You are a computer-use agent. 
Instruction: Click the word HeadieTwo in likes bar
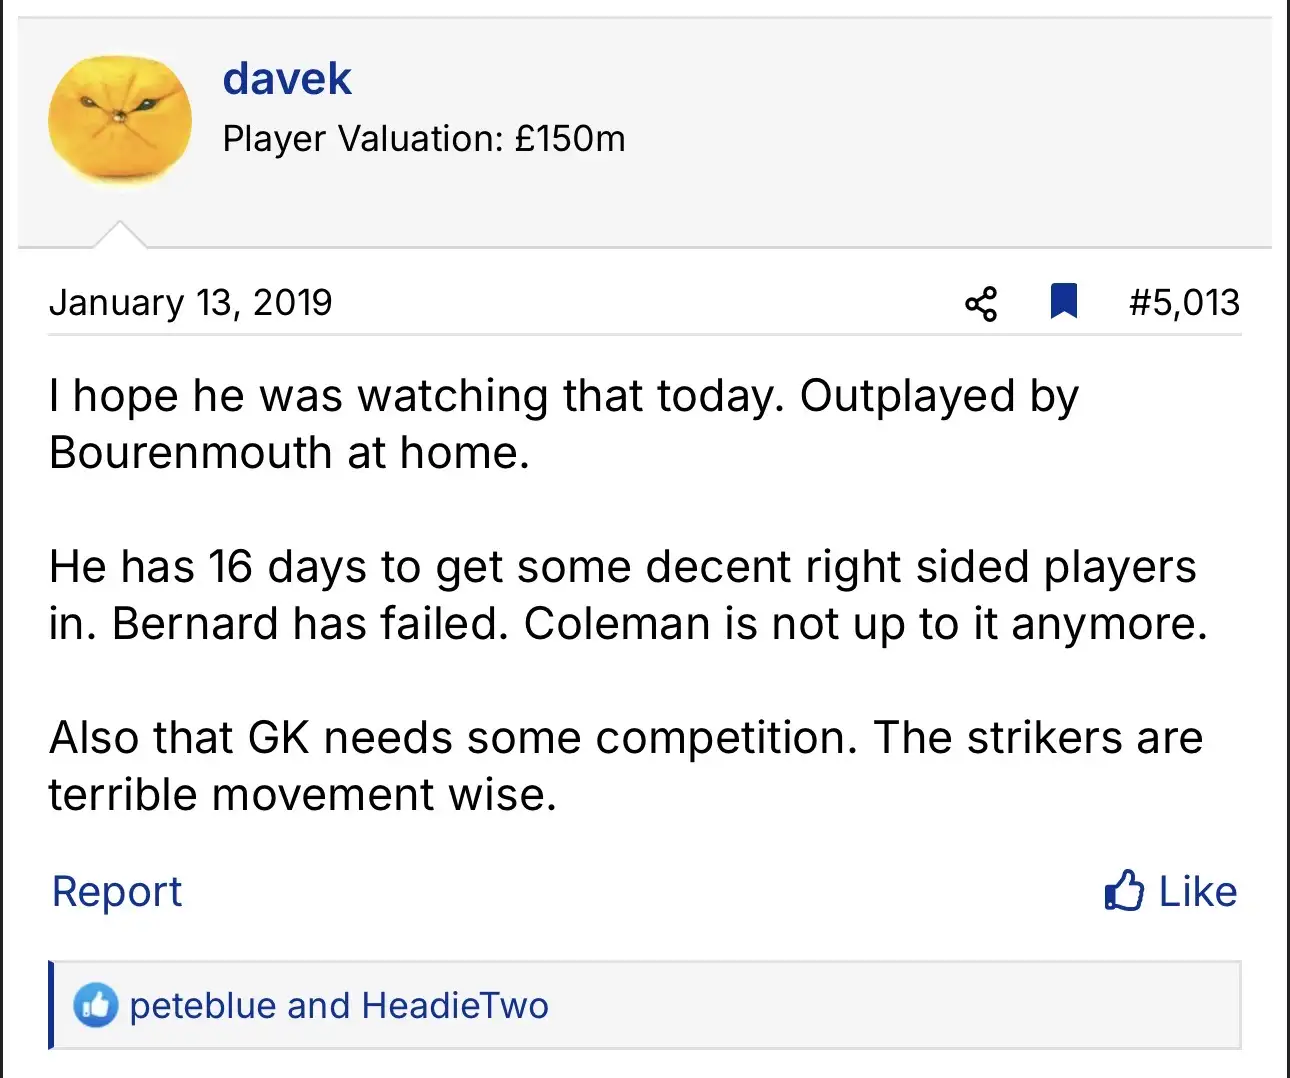point(455,1005)
